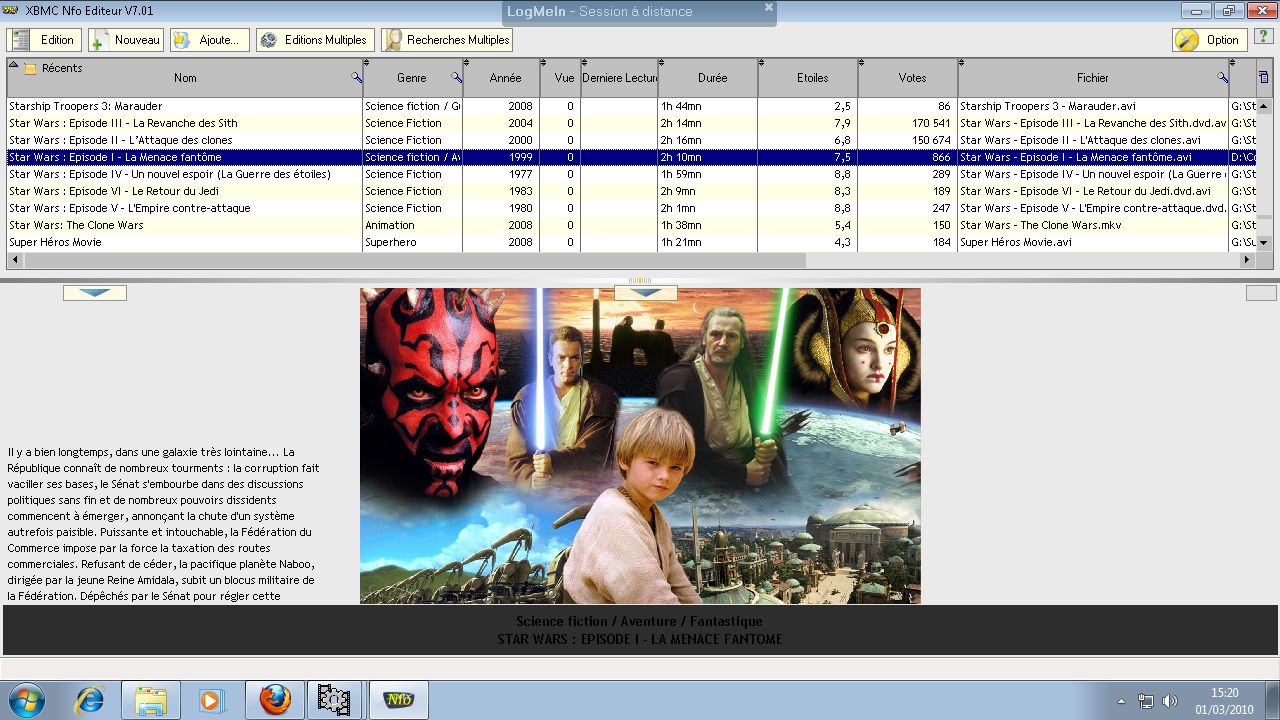This screenshot has width=1280, height=720.
Task: Click the green help question mark icon
Action: [x=1262, y=37]
